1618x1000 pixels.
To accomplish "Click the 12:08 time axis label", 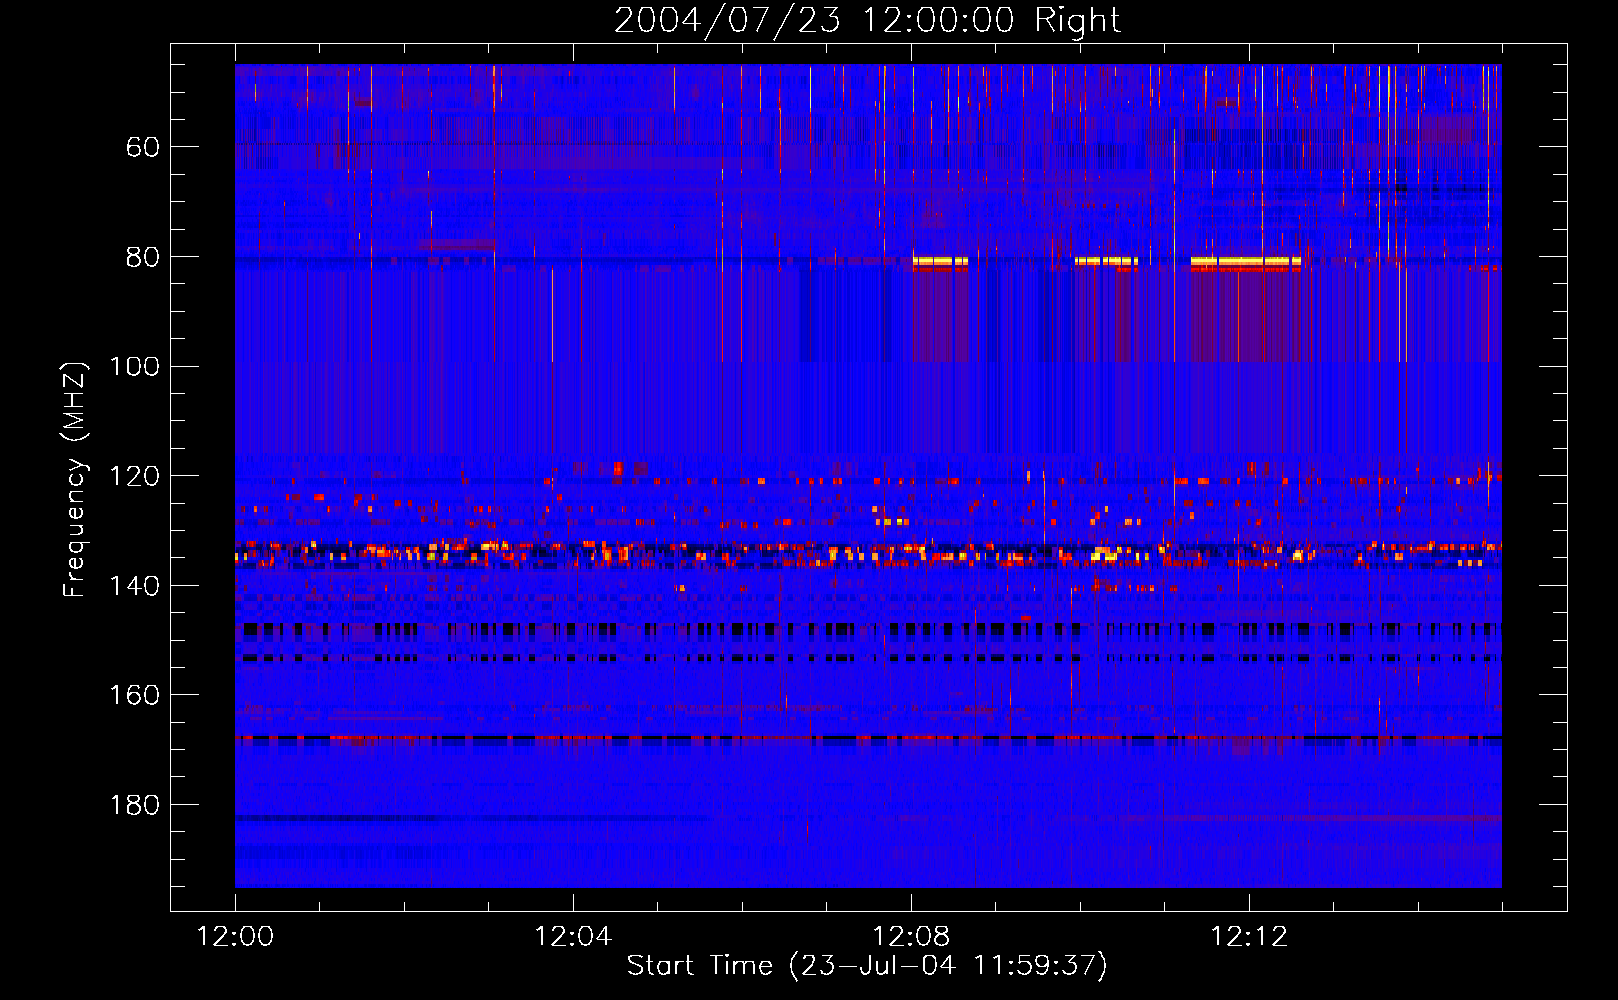I will point(911,937).
